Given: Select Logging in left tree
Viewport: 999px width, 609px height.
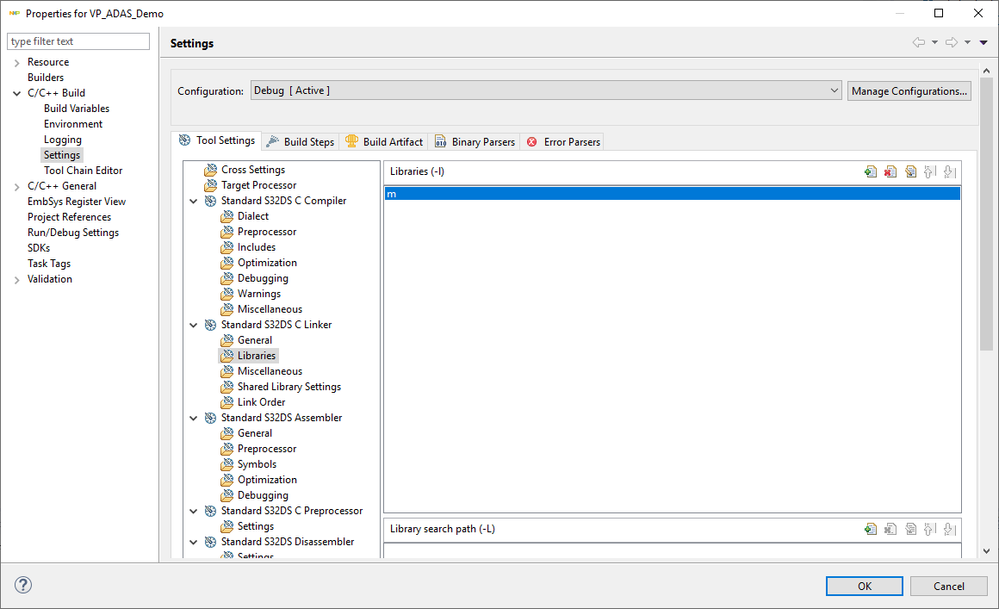Looking at the screenshot, I should [62, 140].
